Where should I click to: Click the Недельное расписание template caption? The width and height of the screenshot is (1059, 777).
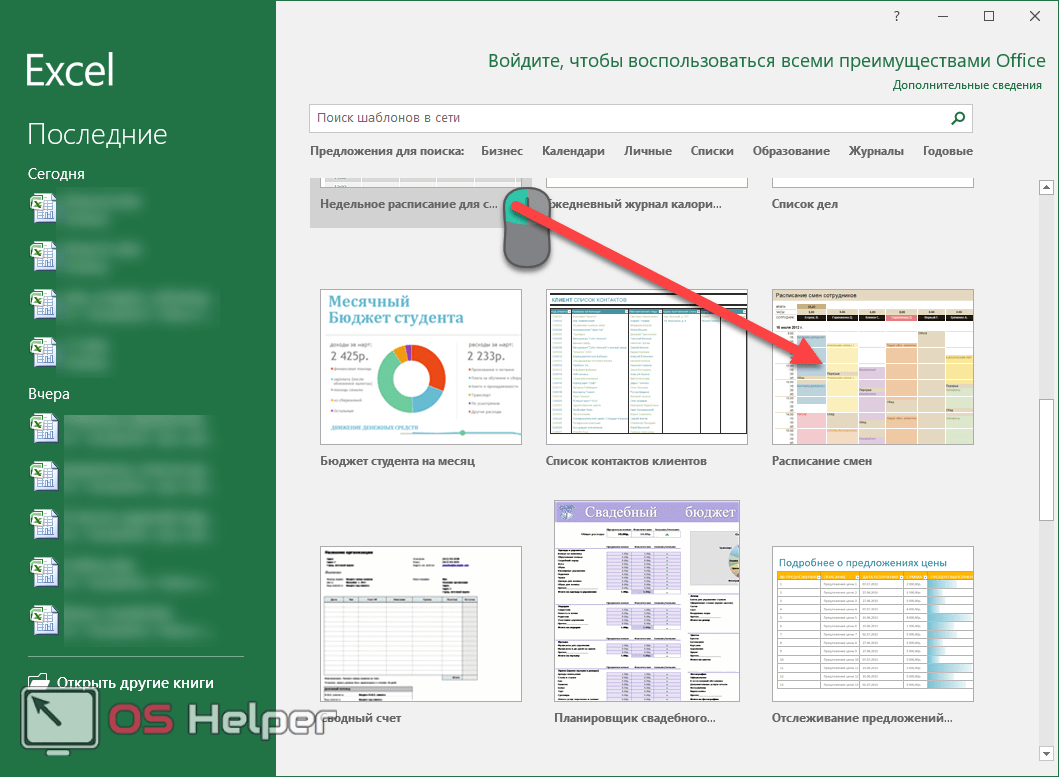[409, 204]
